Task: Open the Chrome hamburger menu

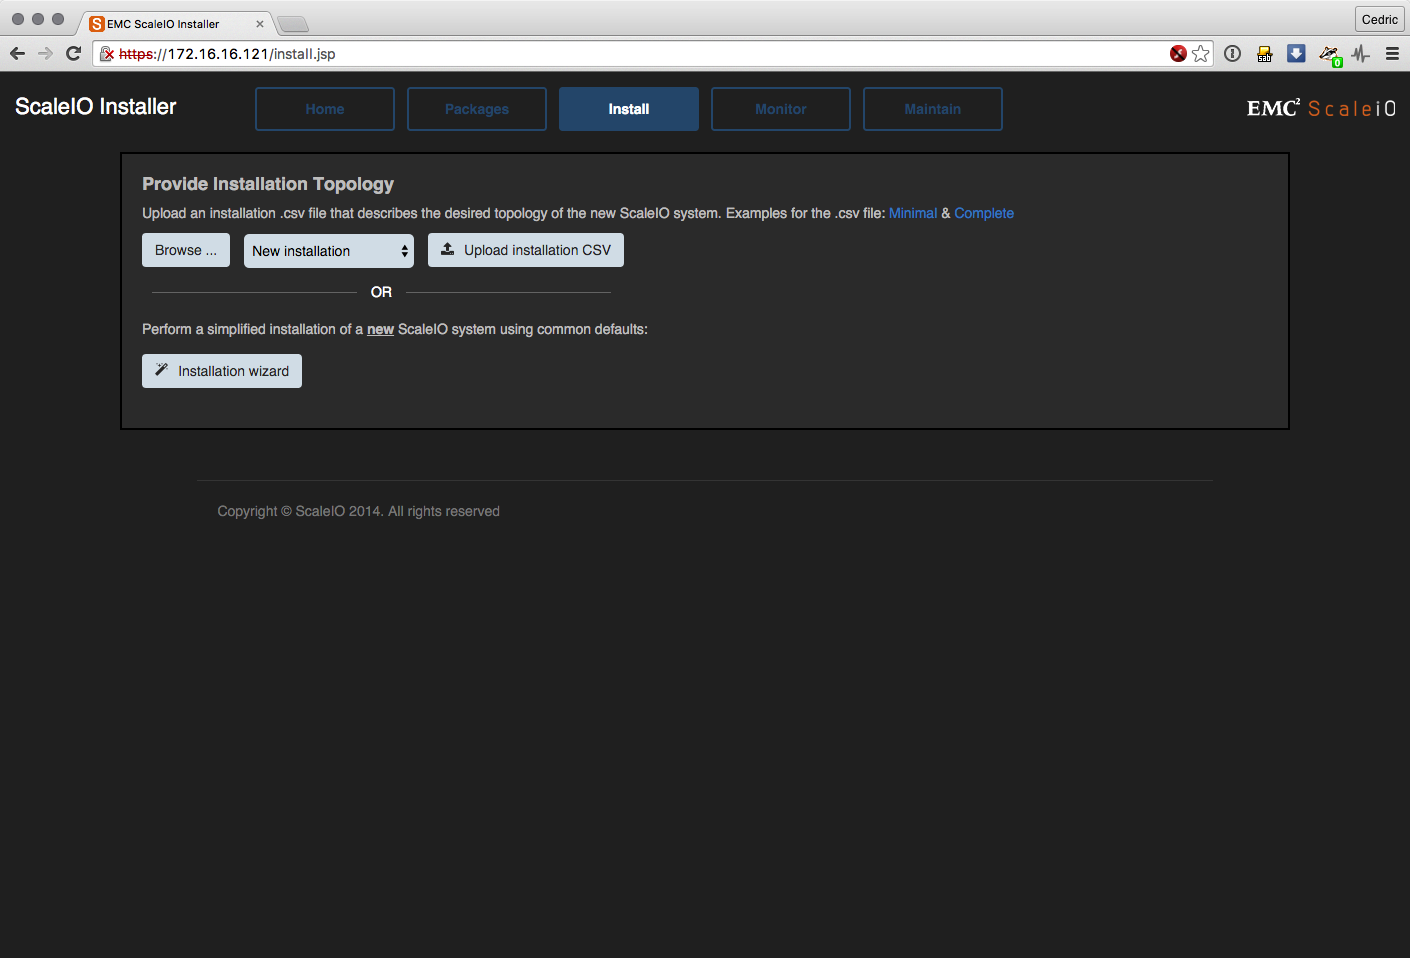Action: click(x=1392, y=54)
